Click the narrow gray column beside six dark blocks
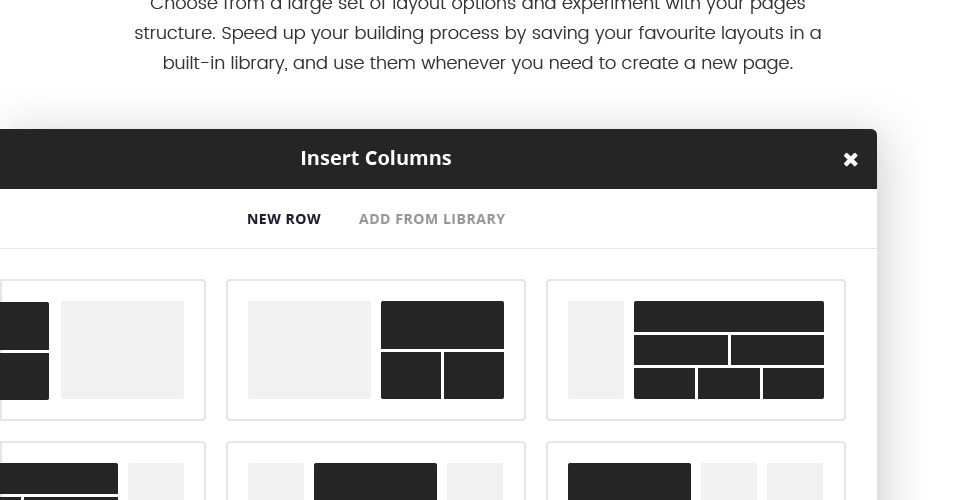The height and width of the screenshot is (500, 965). [596, 350]
